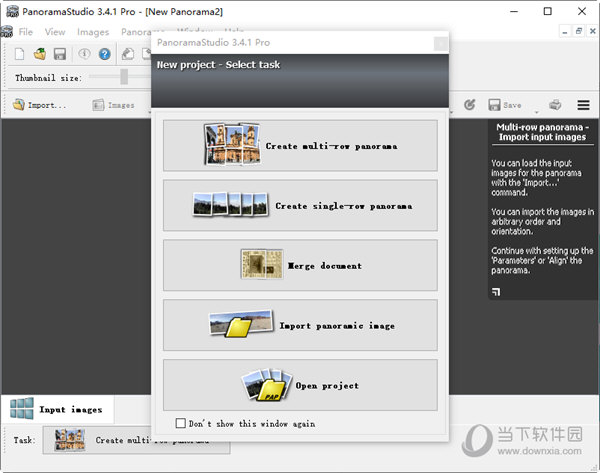Open the hamburger menu icon
Screen dimensions: 600x473
click(x=583, y=105)
